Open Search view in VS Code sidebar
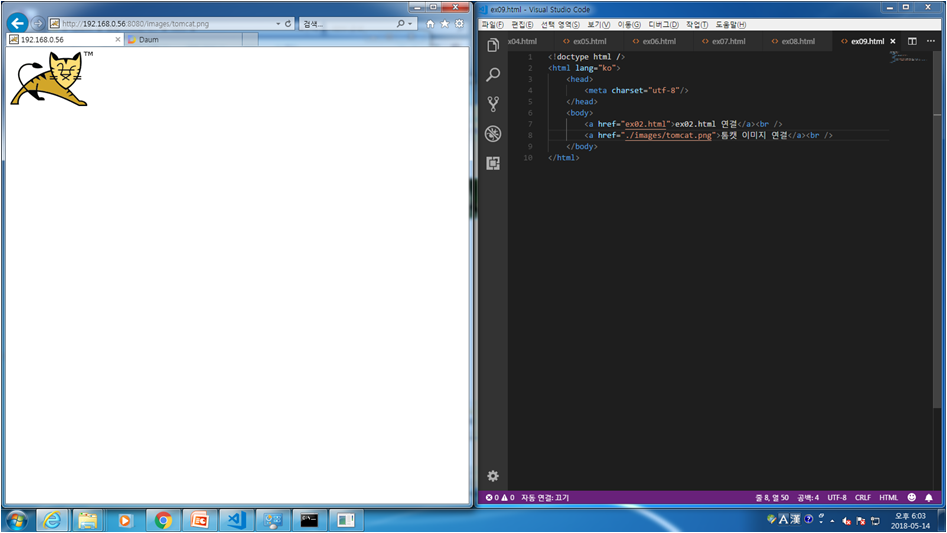This screenshot has width=947, height=533. [x=493, y=74]
